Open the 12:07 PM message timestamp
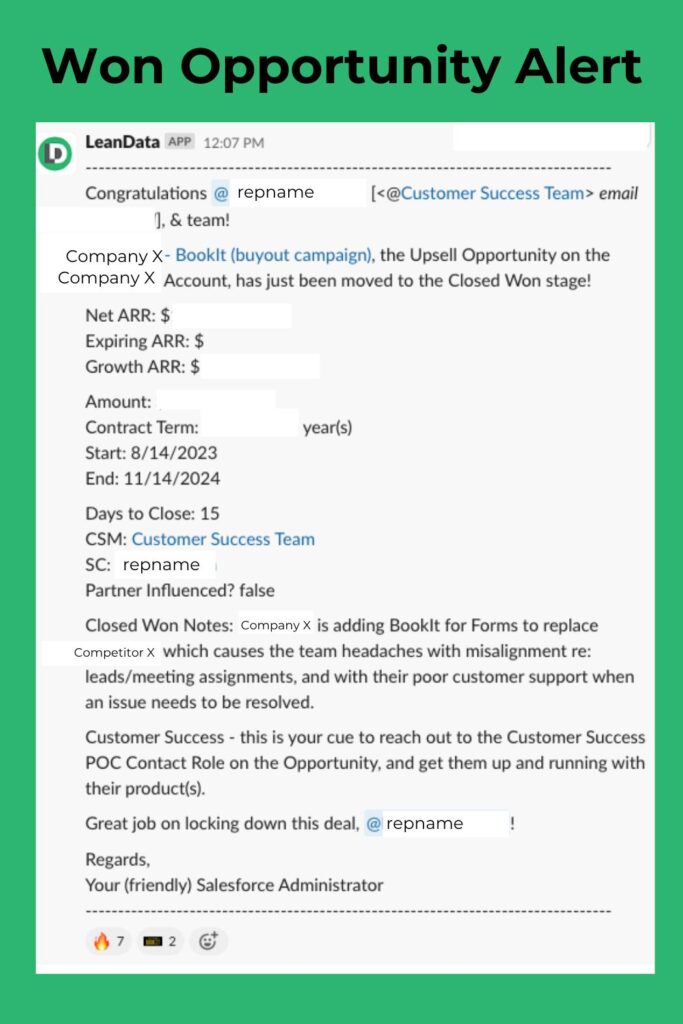 [x=233, y=141]
